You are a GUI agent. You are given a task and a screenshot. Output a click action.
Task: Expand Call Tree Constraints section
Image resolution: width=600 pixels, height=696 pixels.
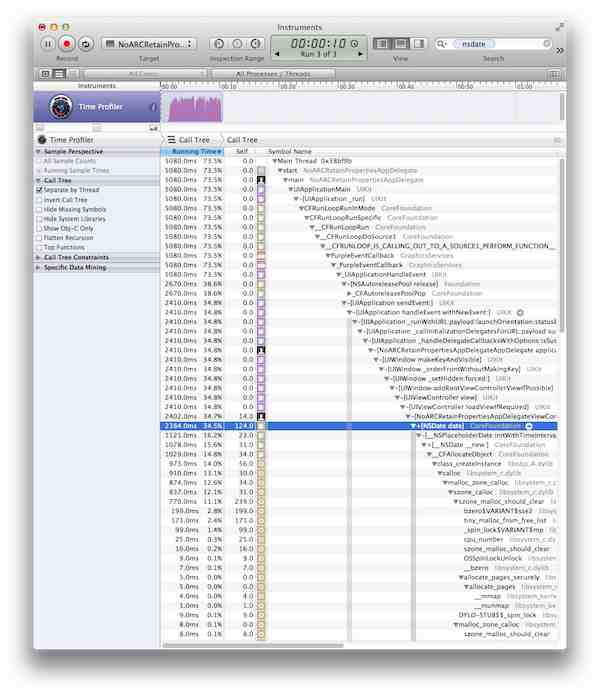pyautogui.click(x=38, y=257)
